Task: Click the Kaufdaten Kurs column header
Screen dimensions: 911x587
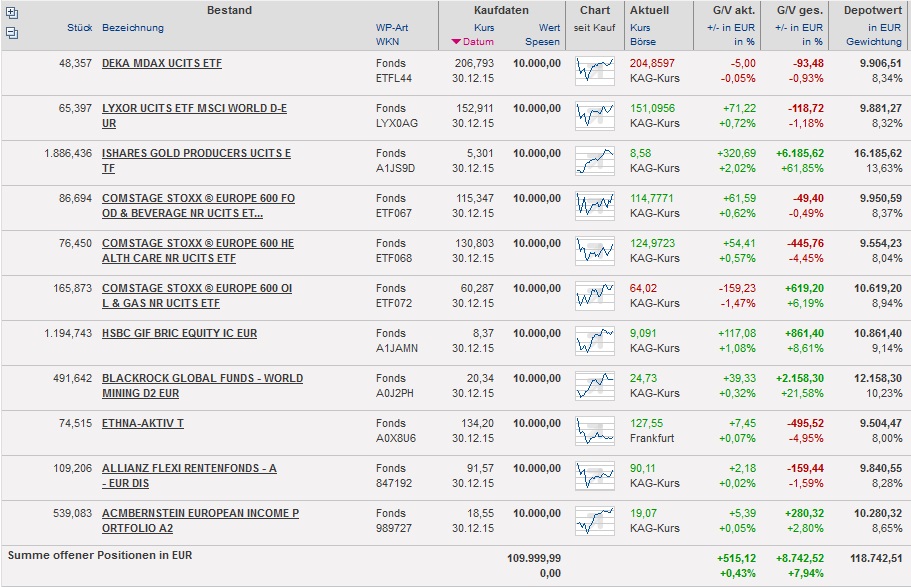Action: (x=484, y=27)
